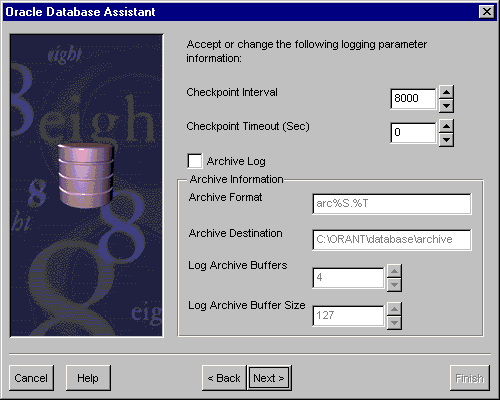The height and width of the screenshot is (400, 500).
Task: Click into the Checkpoint Timeout field
Action: [x=413, y=133]
